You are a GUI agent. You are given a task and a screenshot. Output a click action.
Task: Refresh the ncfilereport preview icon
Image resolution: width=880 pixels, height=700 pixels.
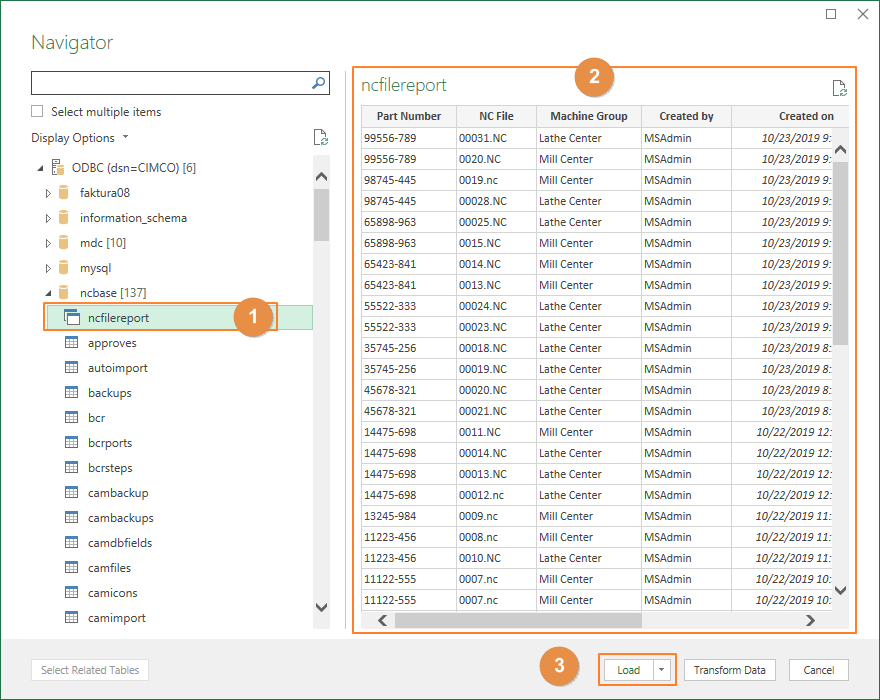click(x=839, y=88)
